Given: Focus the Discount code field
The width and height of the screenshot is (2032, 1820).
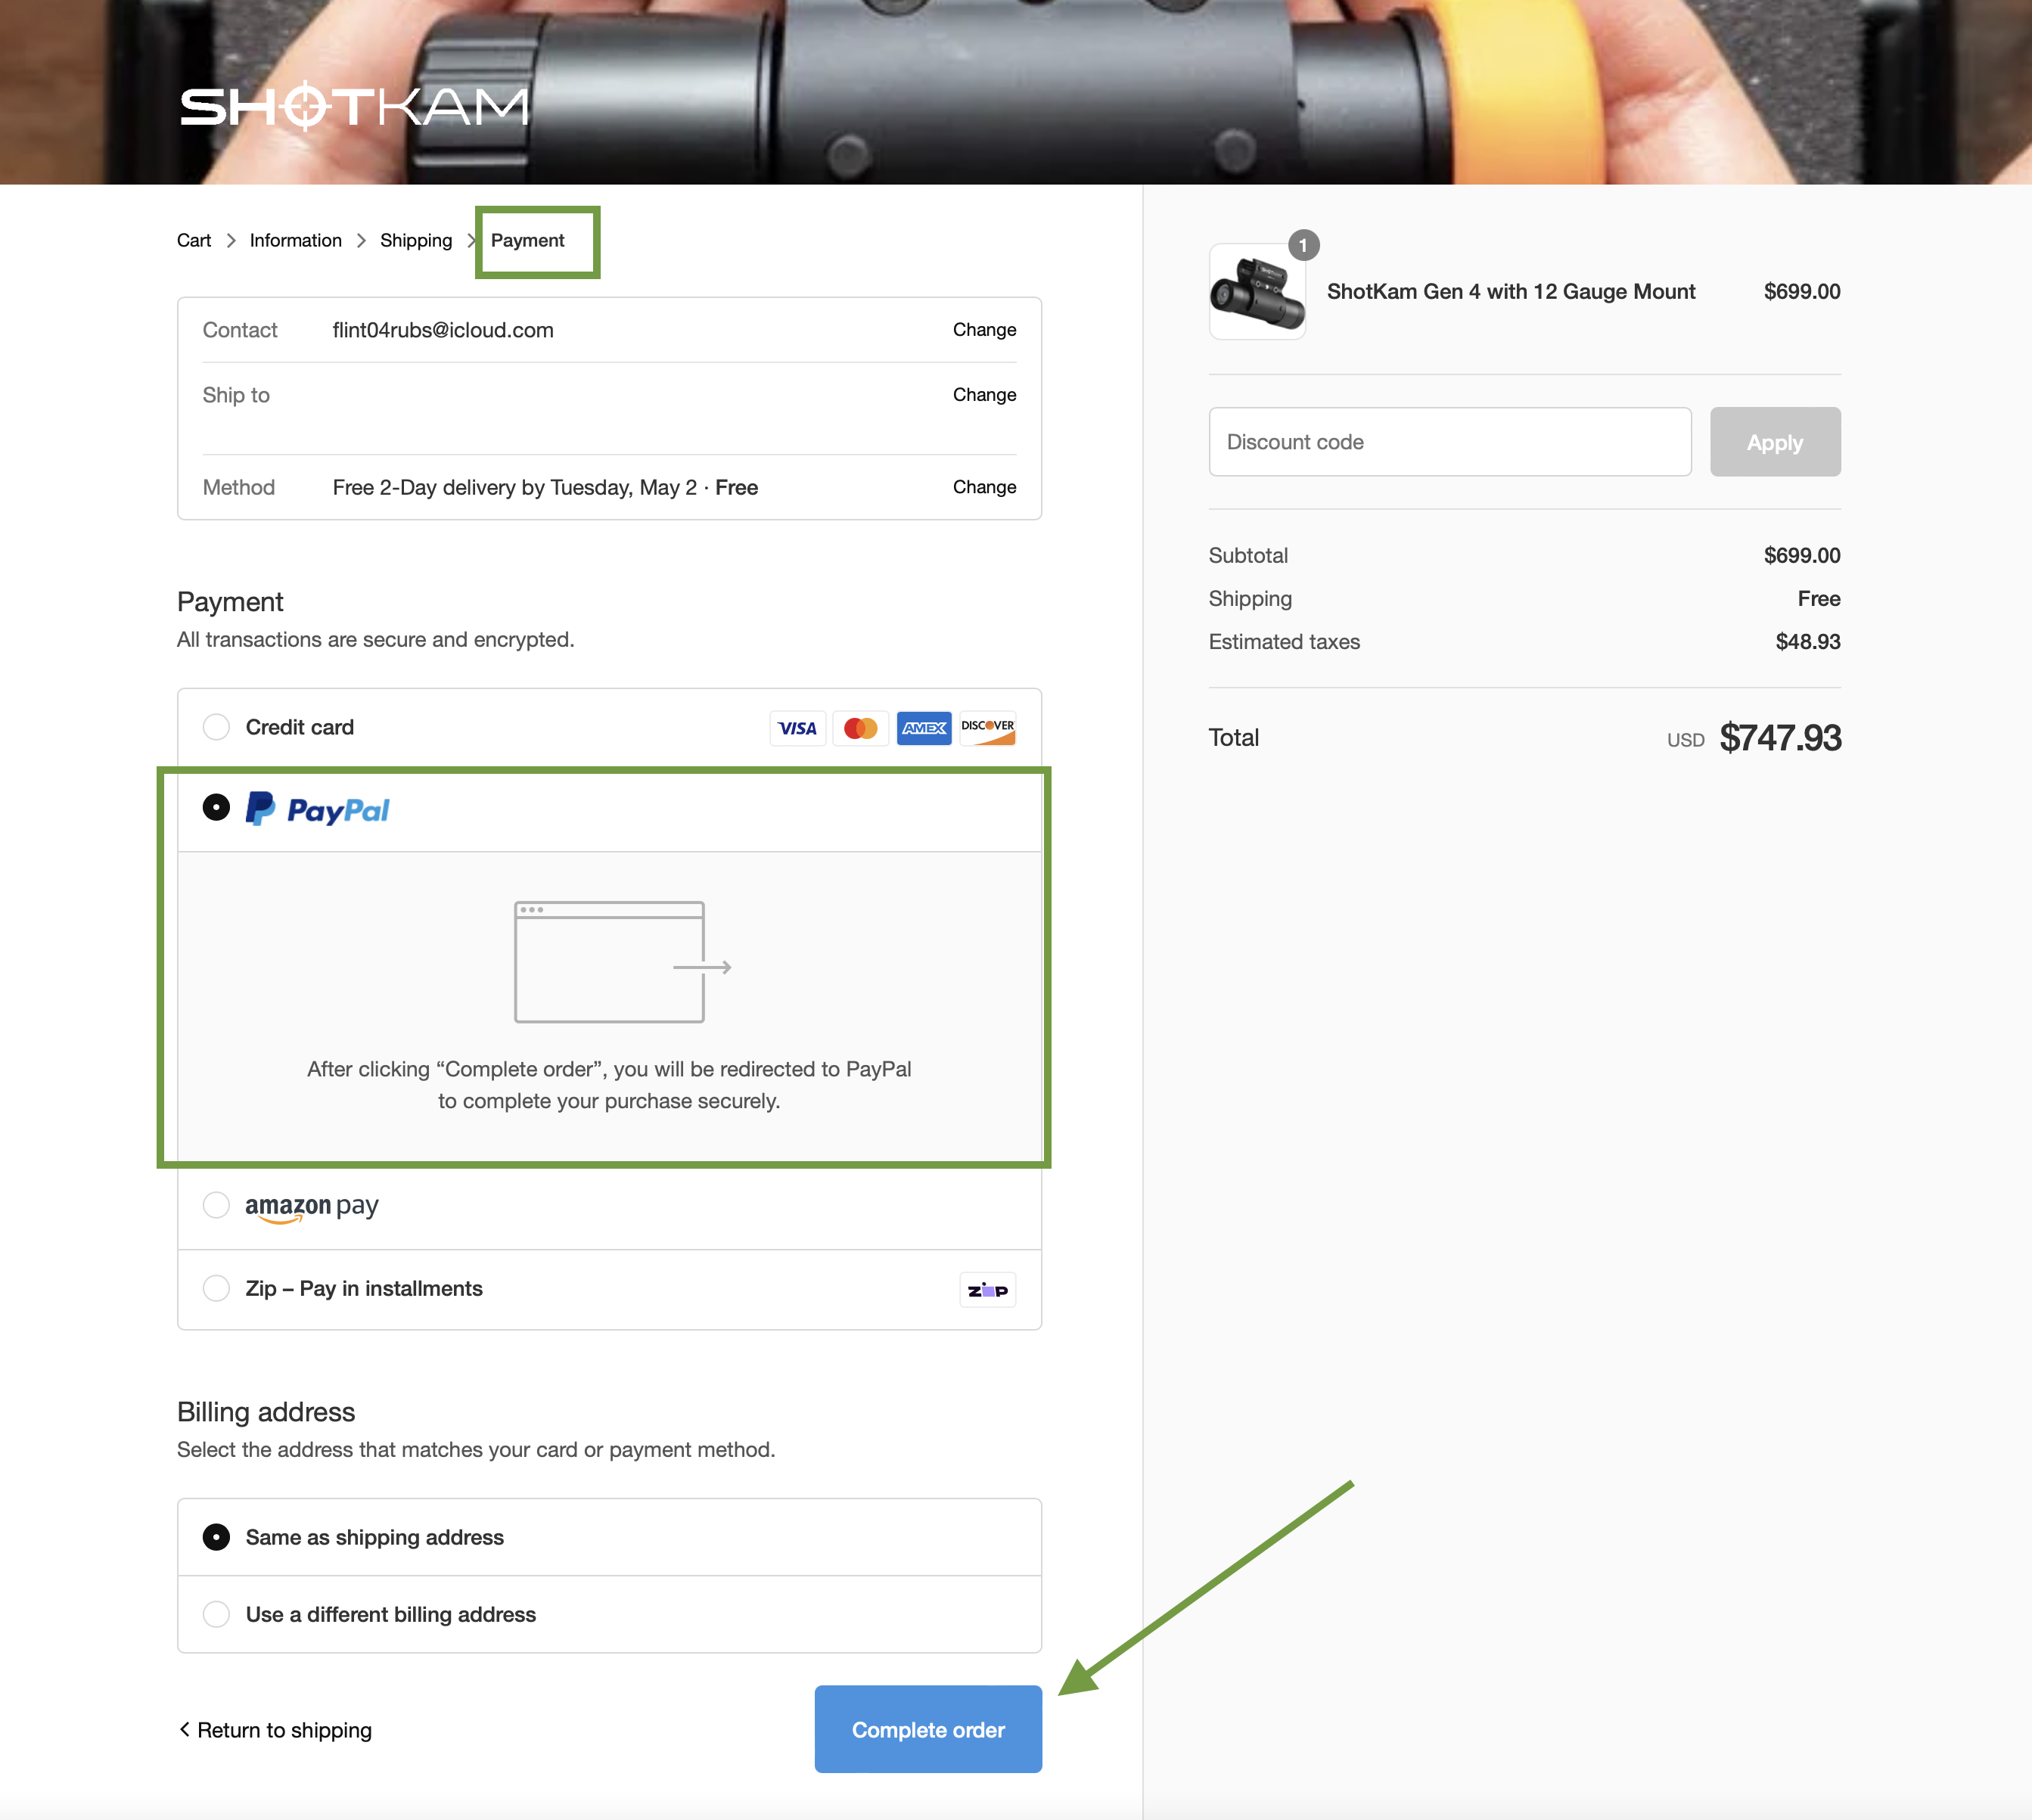Looking at the screenshot, I should click(1450, 442).
